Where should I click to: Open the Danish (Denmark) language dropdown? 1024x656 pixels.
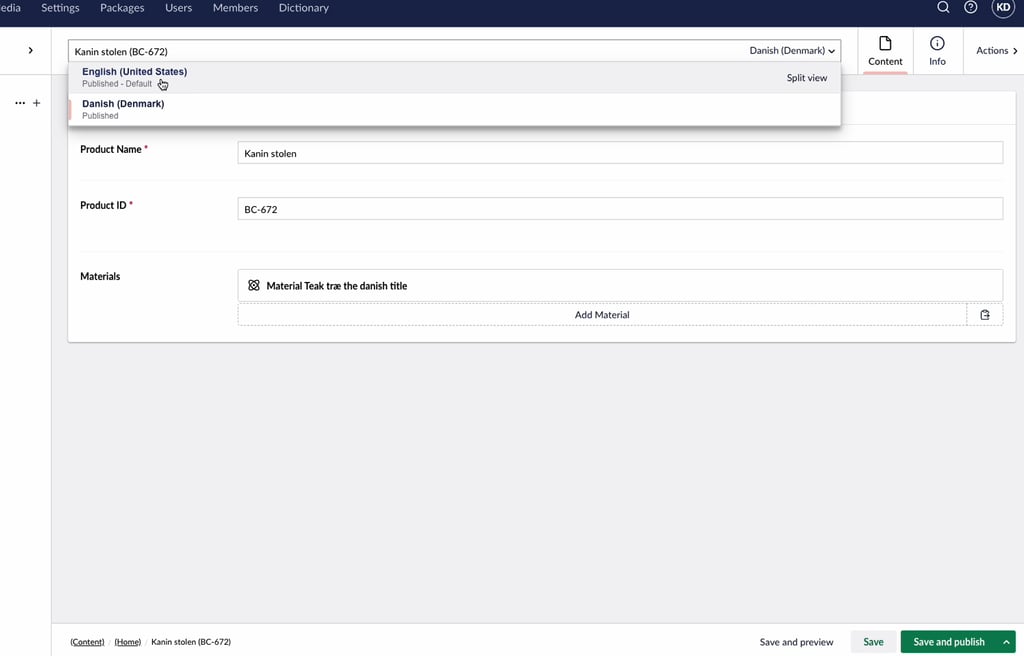(788, 51)
